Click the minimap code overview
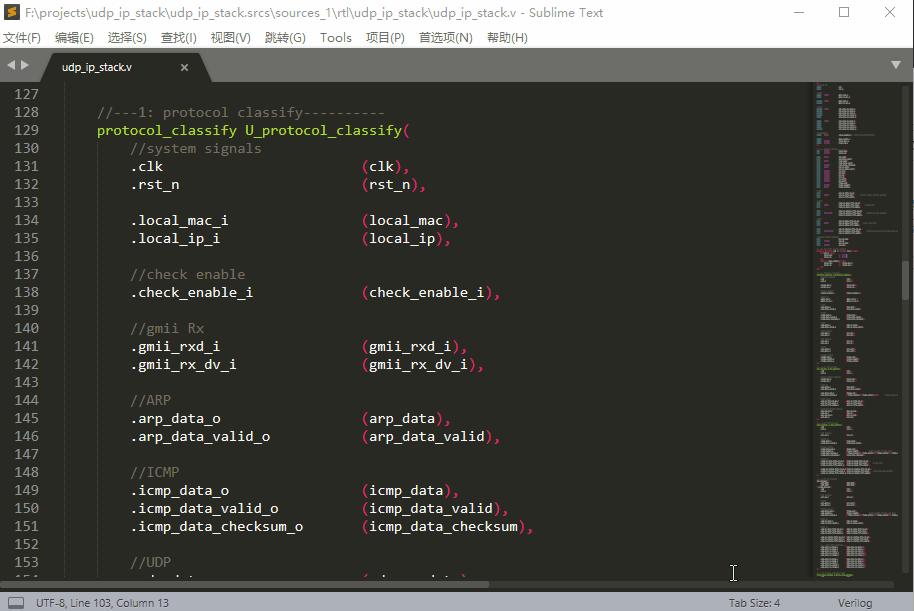 [x=857, y=329]
